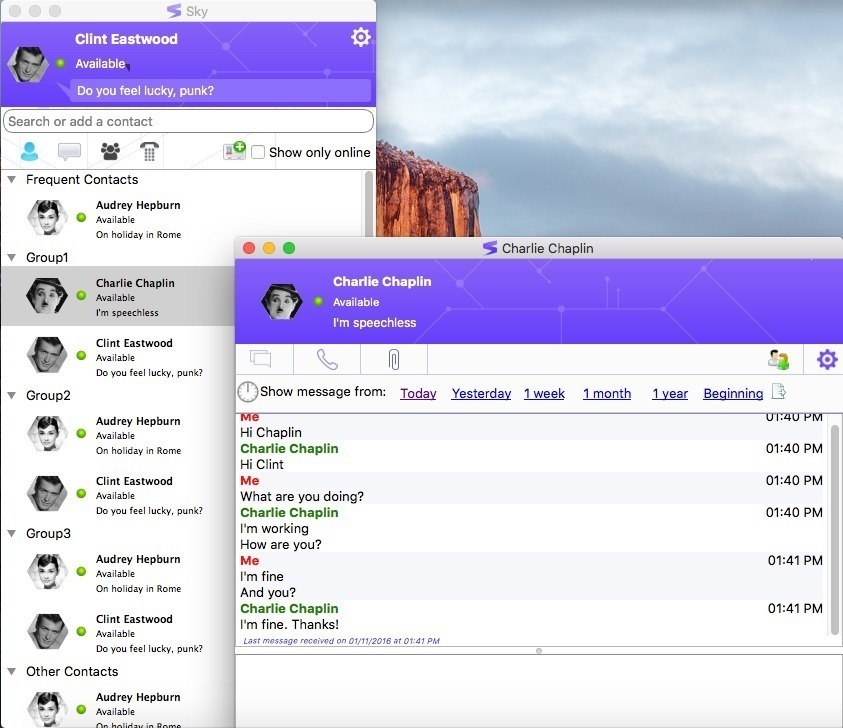Collapse the Other Contacts section
Viewport: 843px width, 728px height.
coord(11,672)
